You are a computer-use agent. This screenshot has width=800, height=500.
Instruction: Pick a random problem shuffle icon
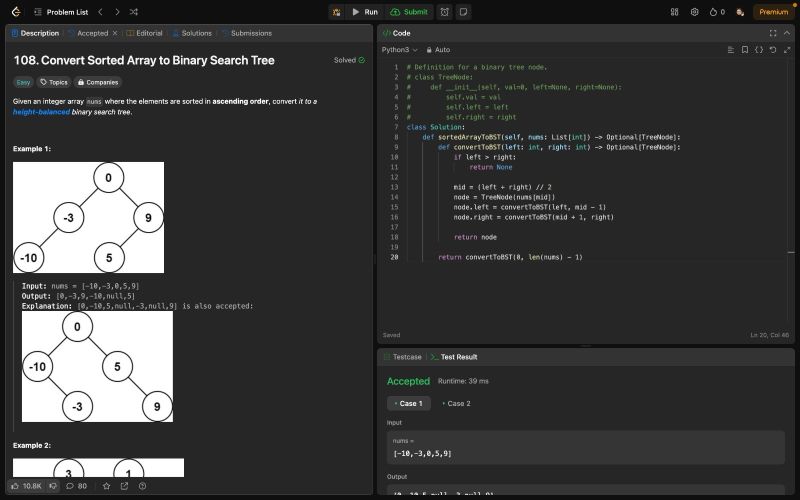click(x=134, y=12)
